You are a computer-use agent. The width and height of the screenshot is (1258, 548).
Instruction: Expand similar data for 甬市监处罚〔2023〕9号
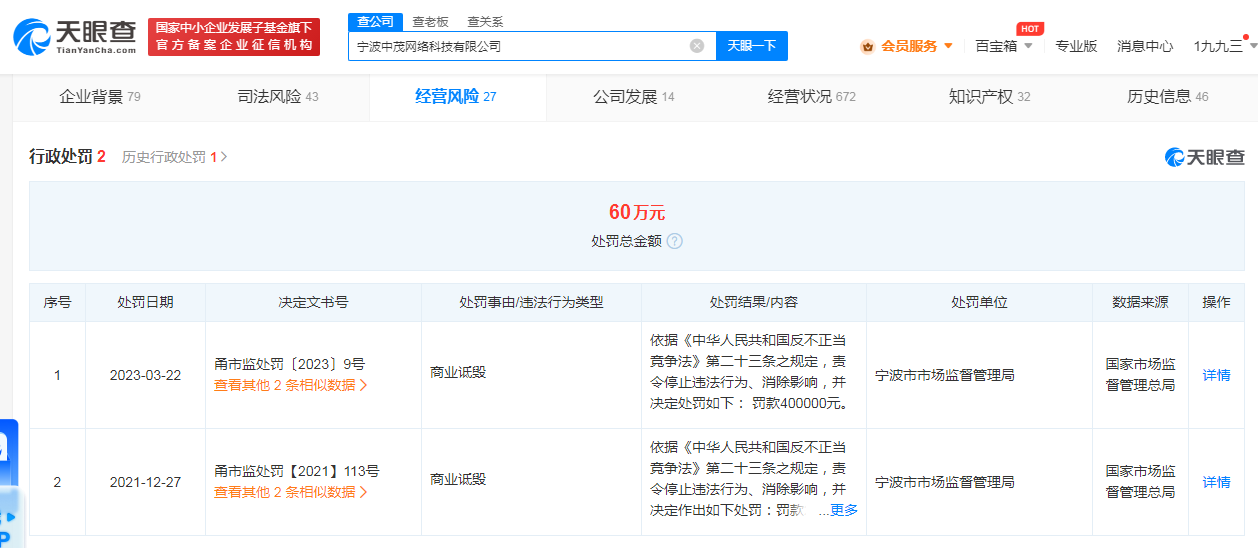click(291, 385)
